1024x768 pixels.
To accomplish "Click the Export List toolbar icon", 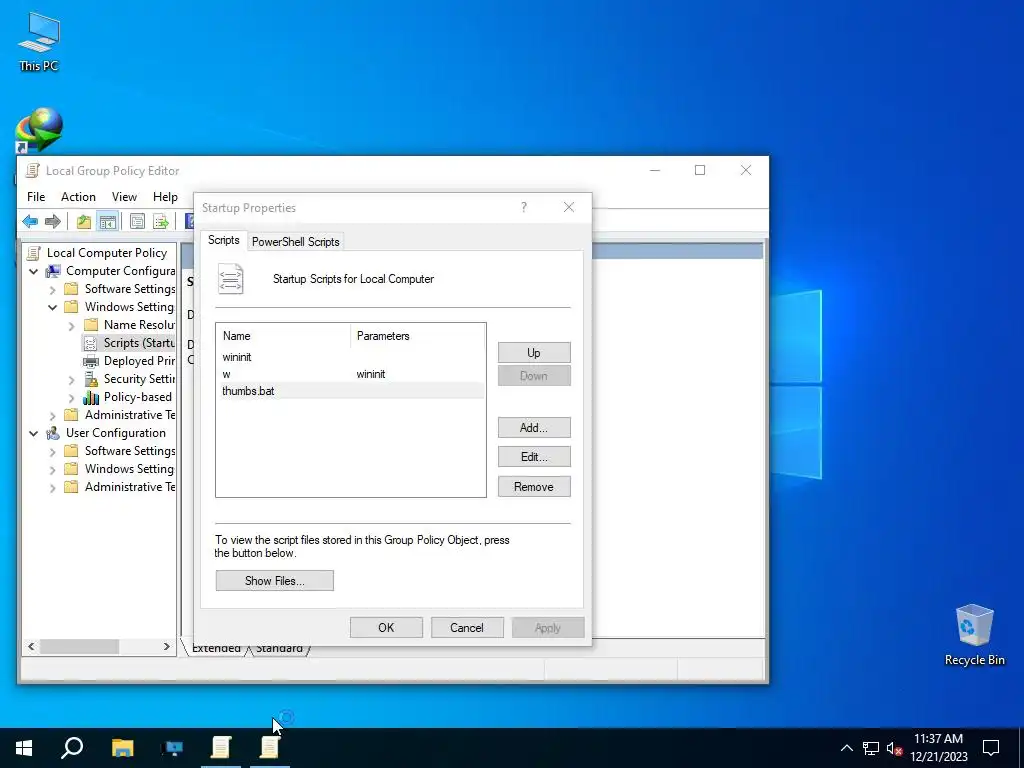I will tap(161, 221).
